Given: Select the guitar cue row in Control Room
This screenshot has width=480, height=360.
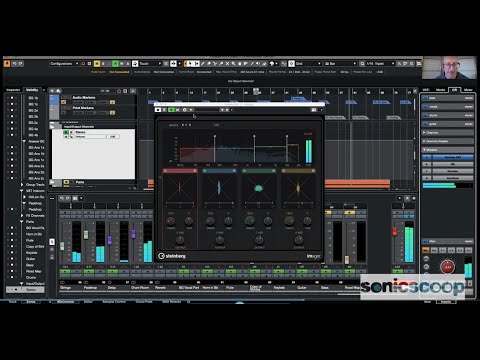Looking at the screenshot, I should (447, 124).
